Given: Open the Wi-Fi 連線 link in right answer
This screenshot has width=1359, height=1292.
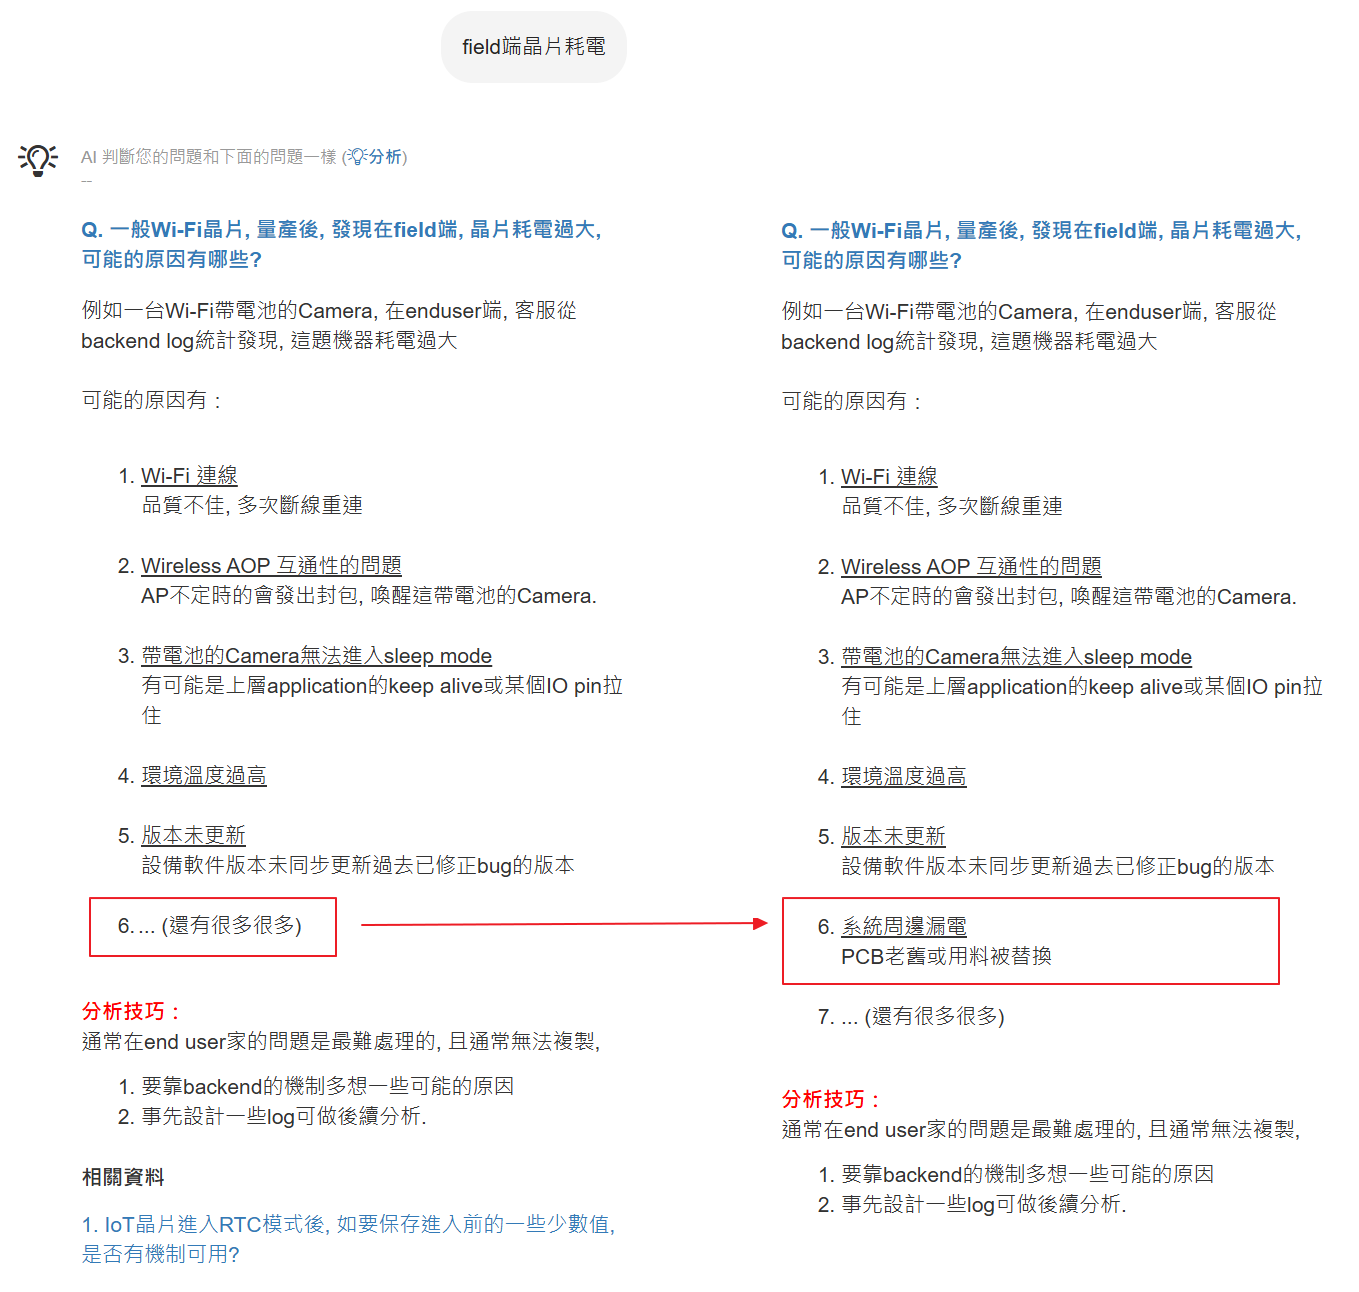Looking at the screenshot, I should pyautogui.click(x=889, y=476).
